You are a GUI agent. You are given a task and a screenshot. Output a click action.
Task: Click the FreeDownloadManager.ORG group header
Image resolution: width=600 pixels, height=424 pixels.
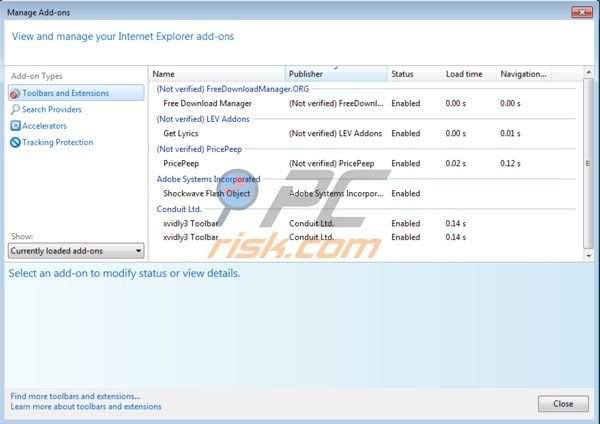[x=233, y=89]
